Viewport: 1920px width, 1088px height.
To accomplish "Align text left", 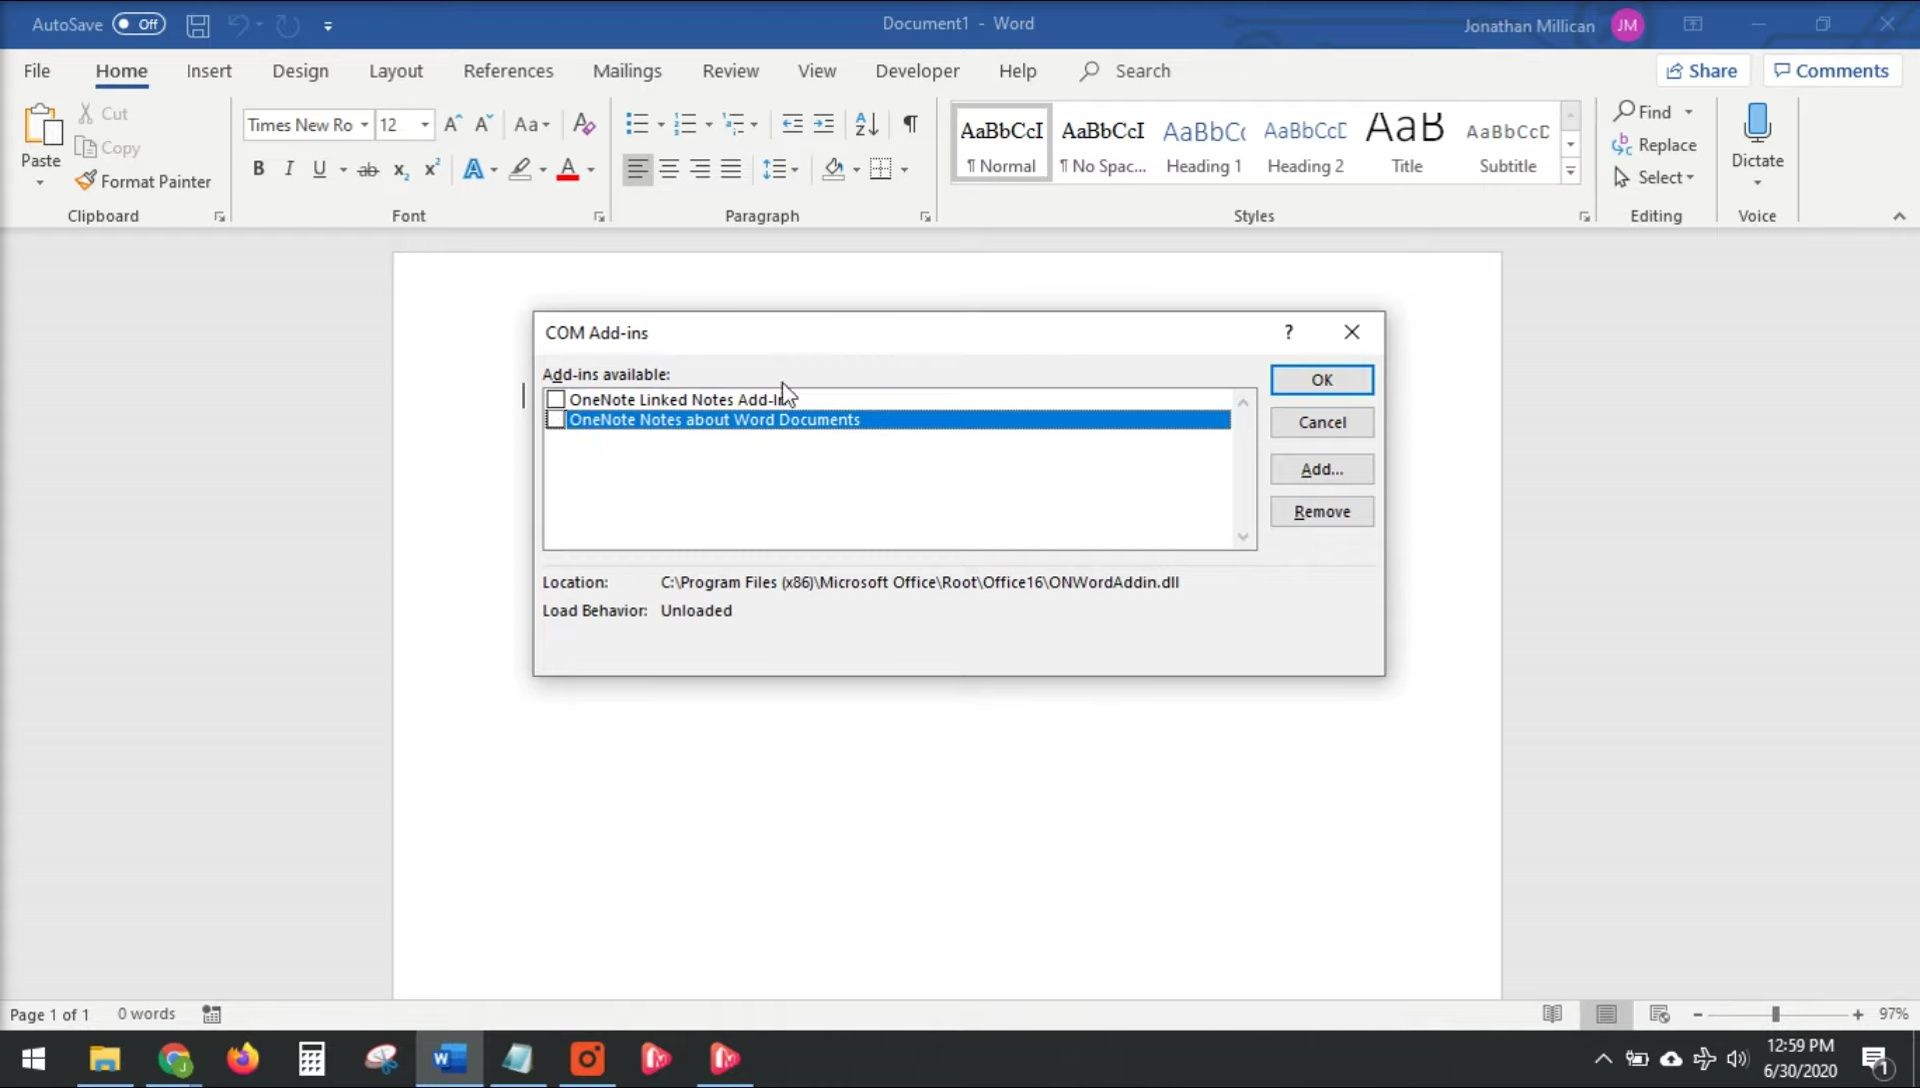I will 637,169.
